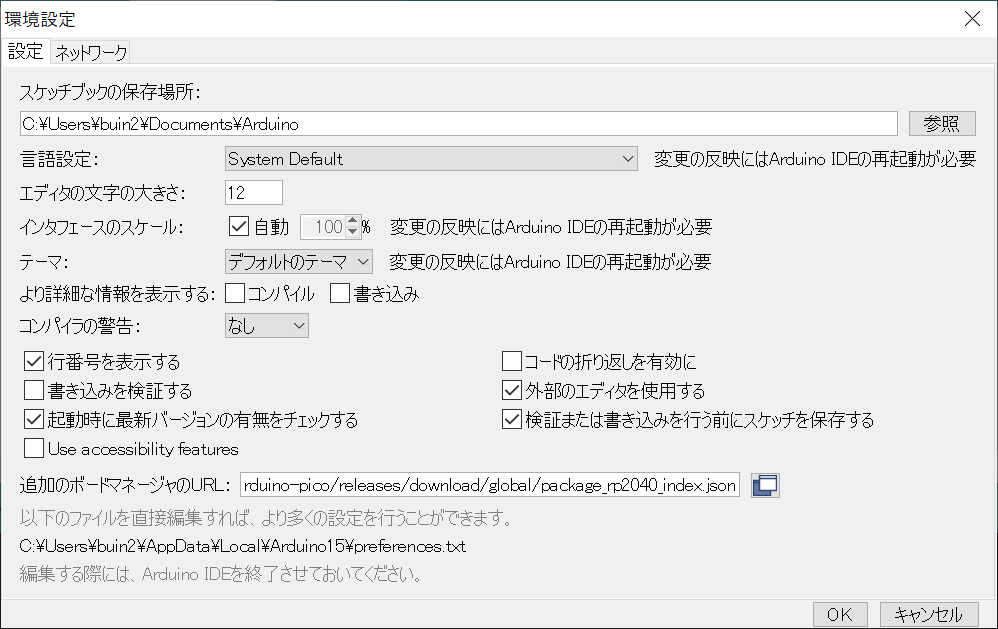Open the 言語設定 System Default dropdown
Screen dimensions: 998x629
(430, 159)
